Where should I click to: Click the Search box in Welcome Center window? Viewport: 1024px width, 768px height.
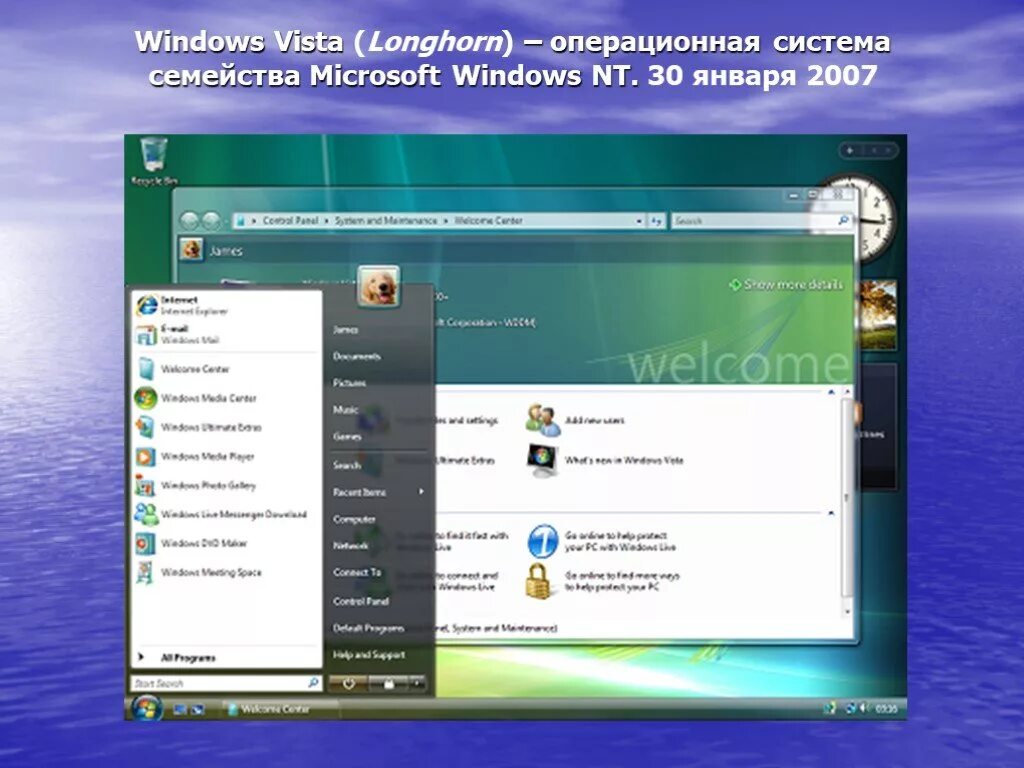click(762, 221)
